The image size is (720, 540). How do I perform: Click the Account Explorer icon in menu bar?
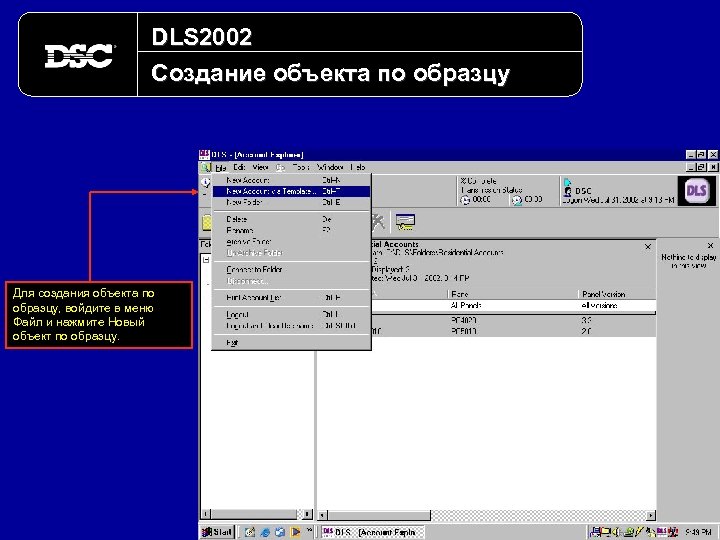[205, 168]
